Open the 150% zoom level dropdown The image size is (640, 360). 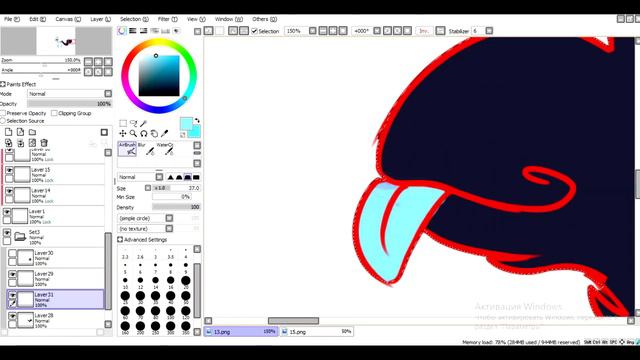[313, 31]
